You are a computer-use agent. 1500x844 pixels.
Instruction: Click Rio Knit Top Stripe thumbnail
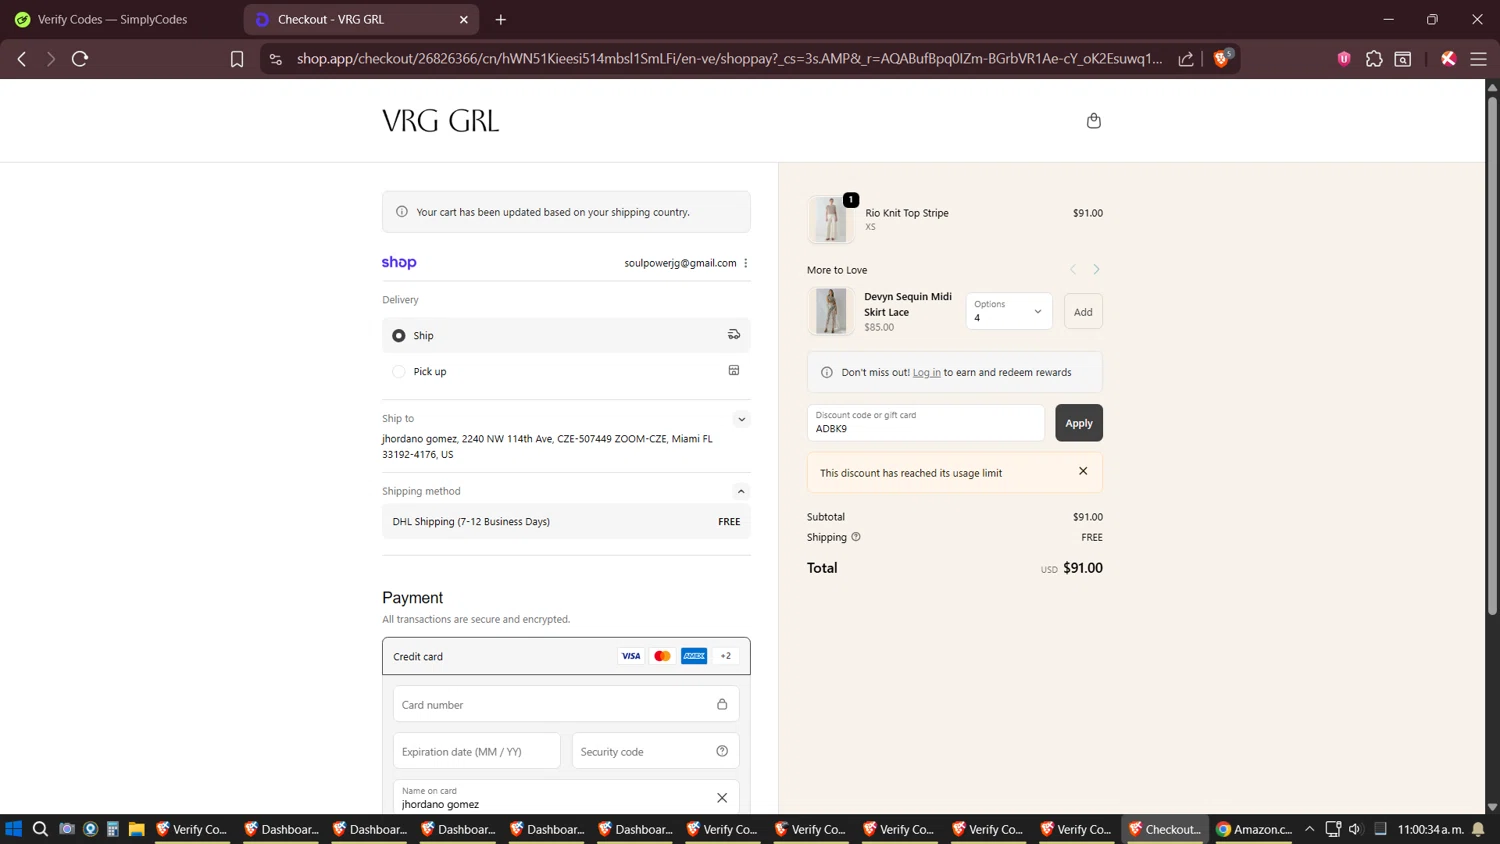point(830,219)
